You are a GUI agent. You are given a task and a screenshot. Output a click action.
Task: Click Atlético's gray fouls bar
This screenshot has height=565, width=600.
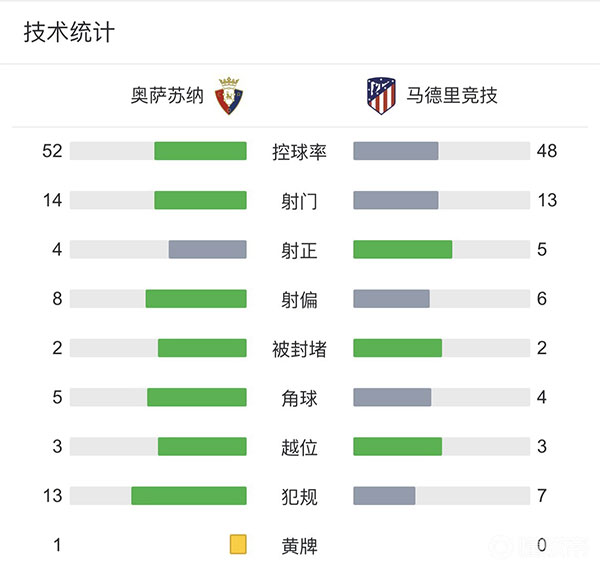[384, 495]
